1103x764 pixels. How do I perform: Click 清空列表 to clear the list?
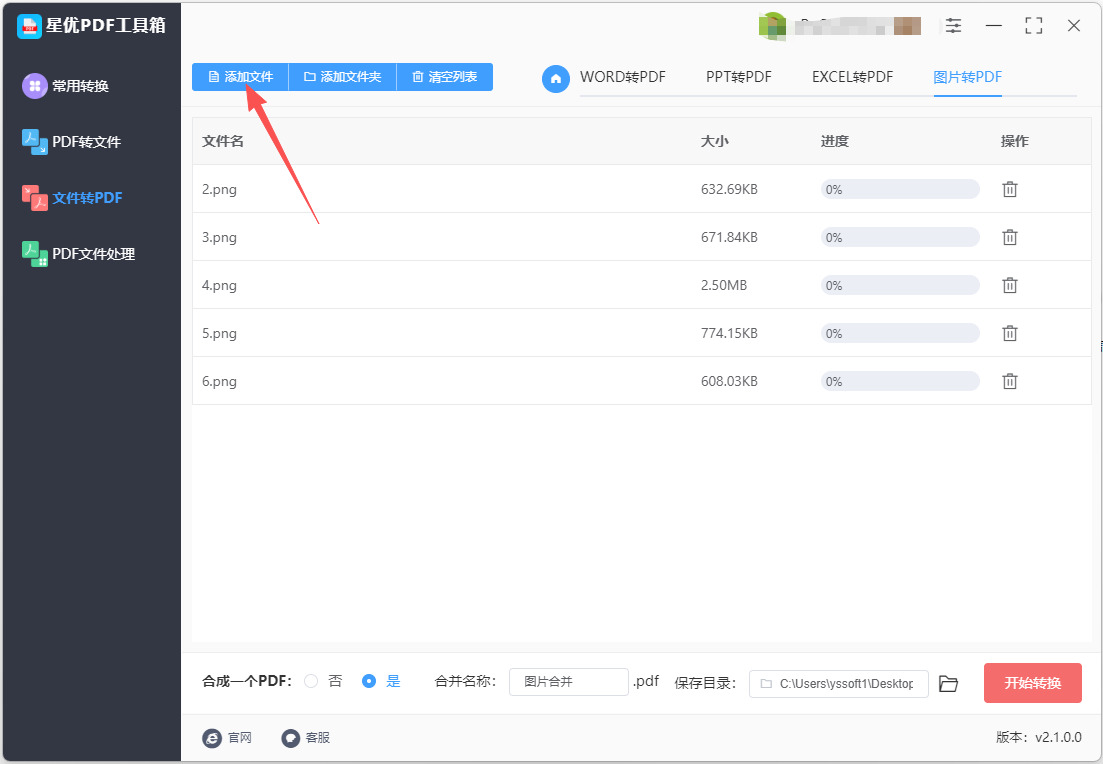[x=445, y=77]
